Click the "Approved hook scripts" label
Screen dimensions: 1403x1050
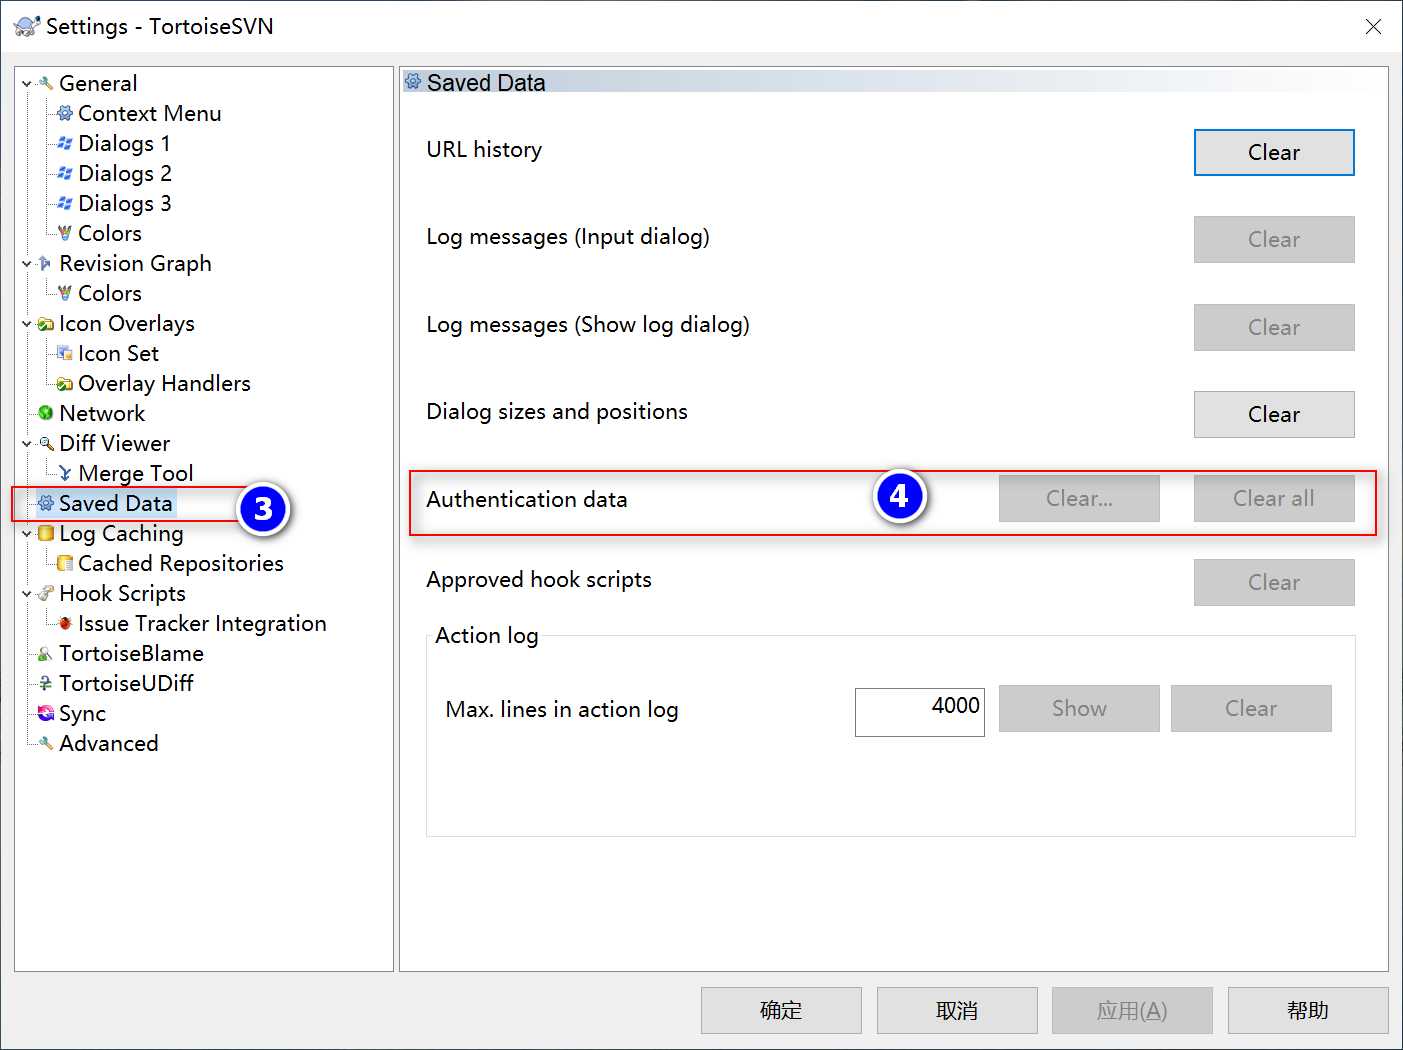539,579
